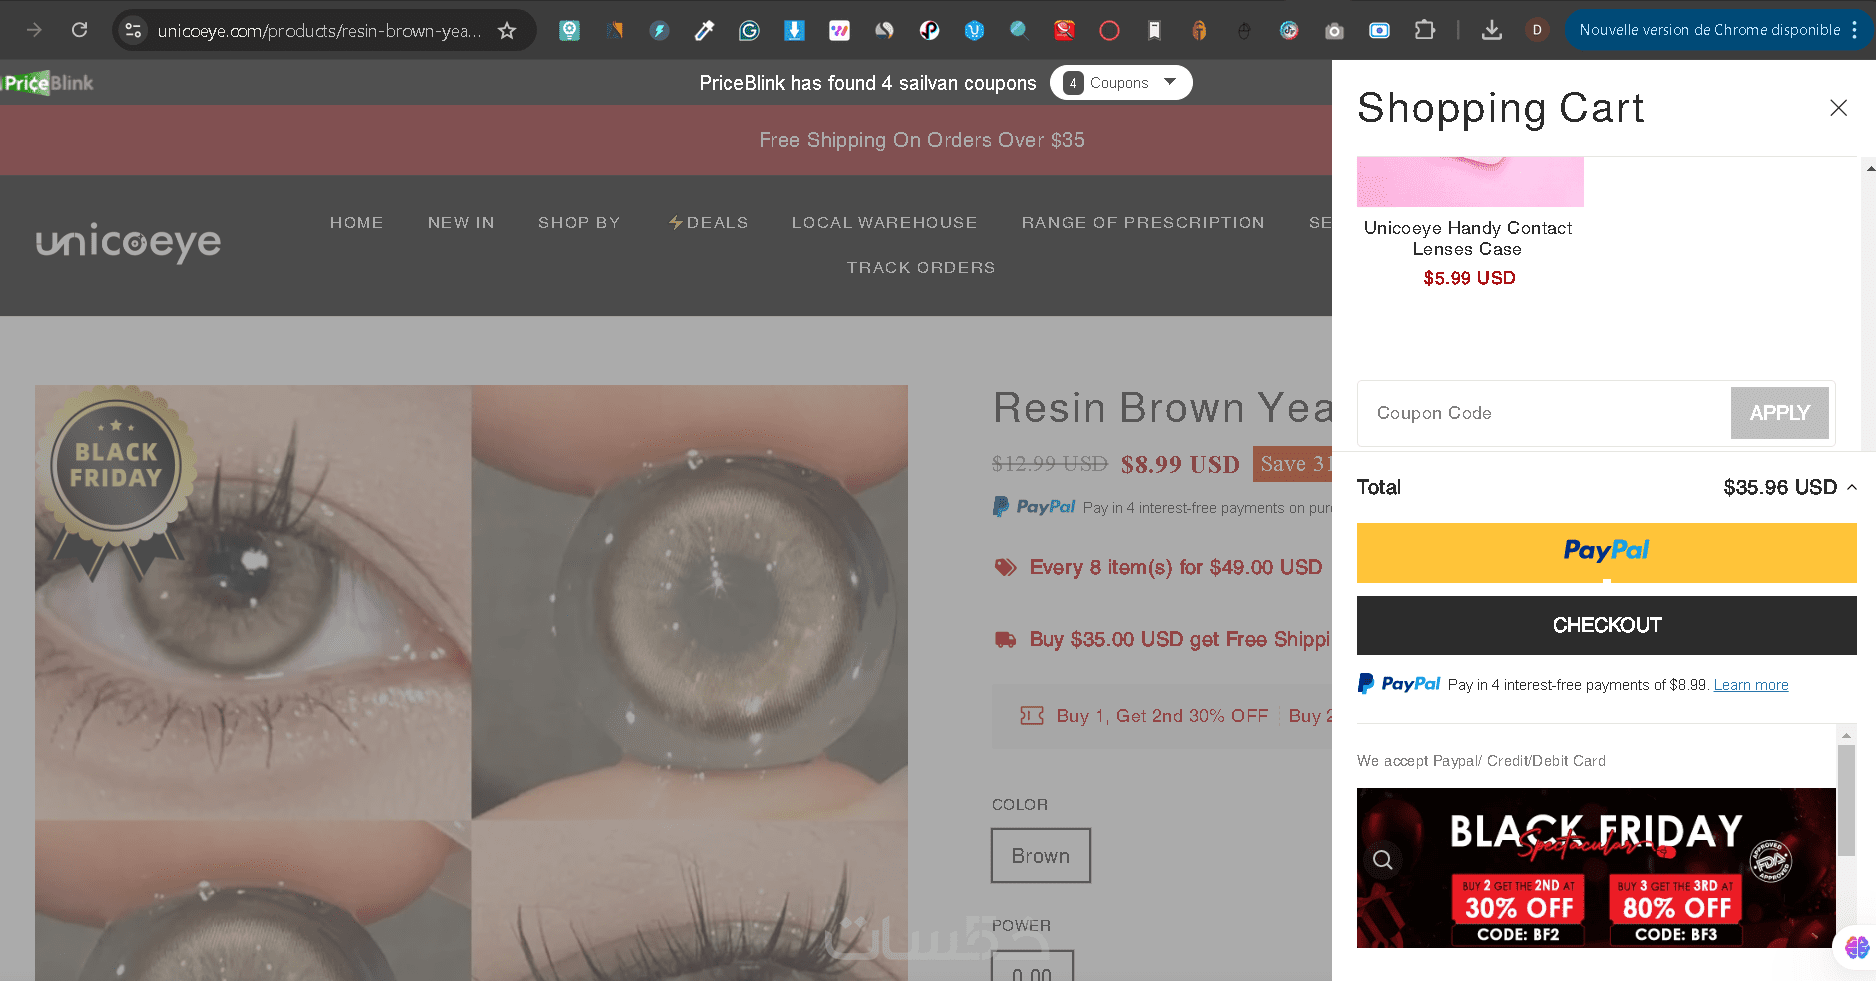Viewport: 1876px width, 981px height.
Task: Open the magnifying glass extension icon
Action: (x=1019, y=30)
